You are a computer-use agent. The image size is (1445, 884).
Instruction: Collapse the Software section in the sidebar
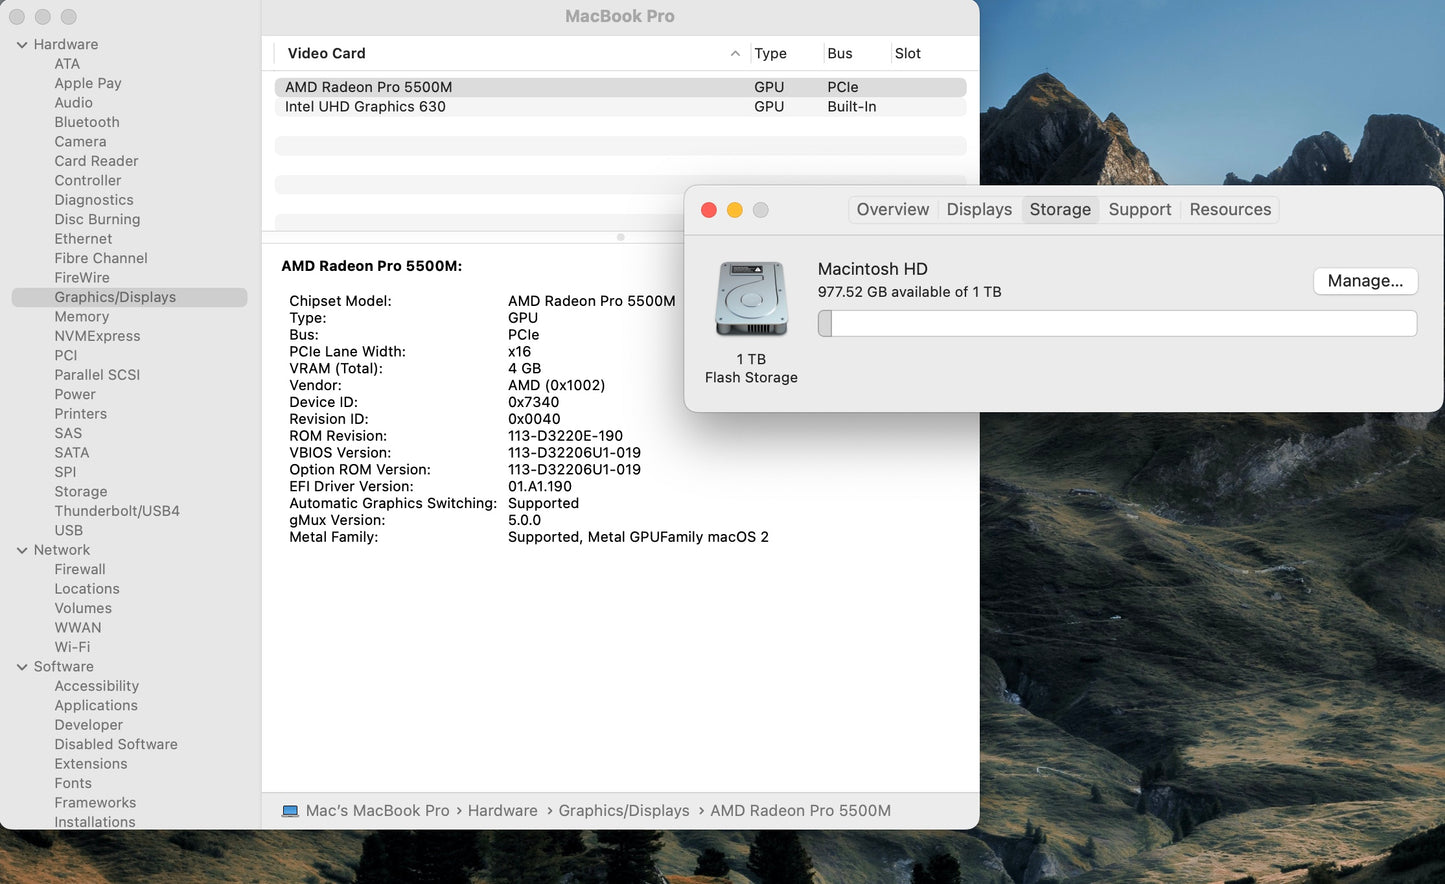(22, 667)
